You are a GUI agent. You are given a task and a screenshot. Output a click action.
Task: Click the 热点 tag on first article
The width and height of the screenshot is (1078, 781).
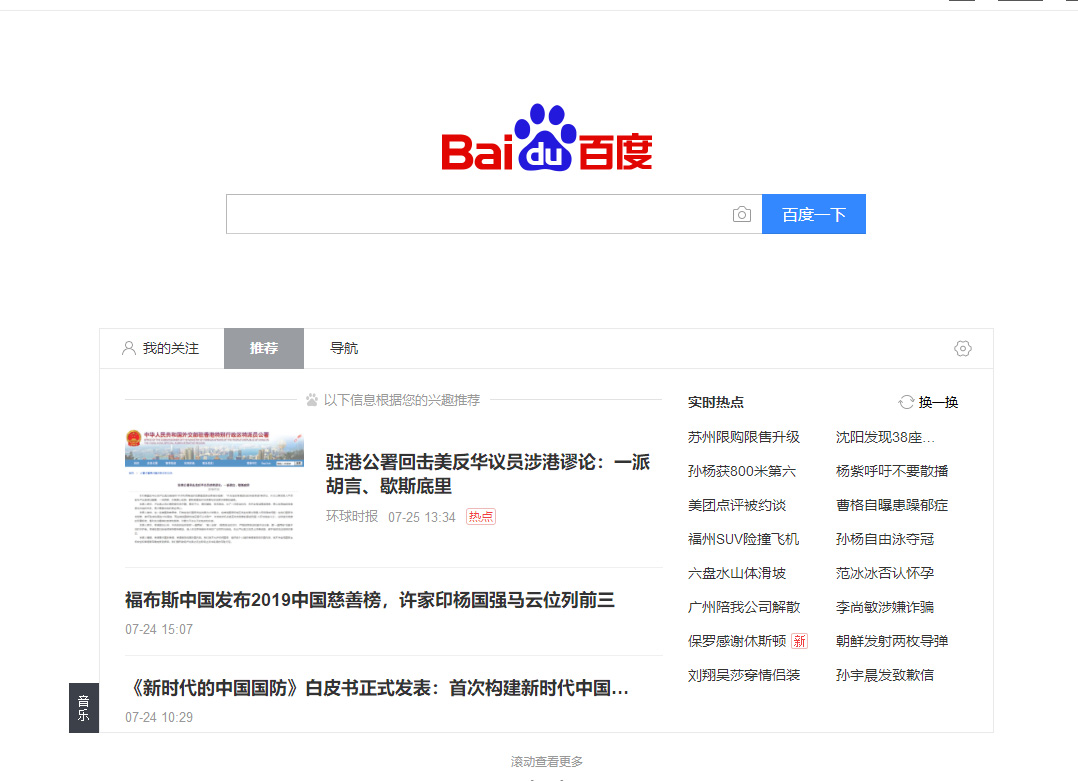481,517
